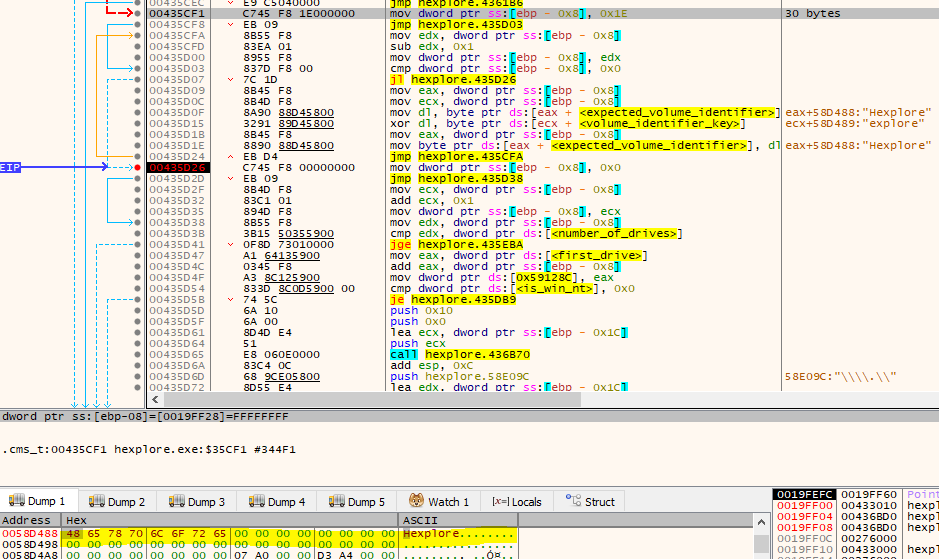The width and height of the screenshot is (939, 559).
Task: Click jump arrow marker beside bytes 74 5C
Action: click(x=231, y=300)
